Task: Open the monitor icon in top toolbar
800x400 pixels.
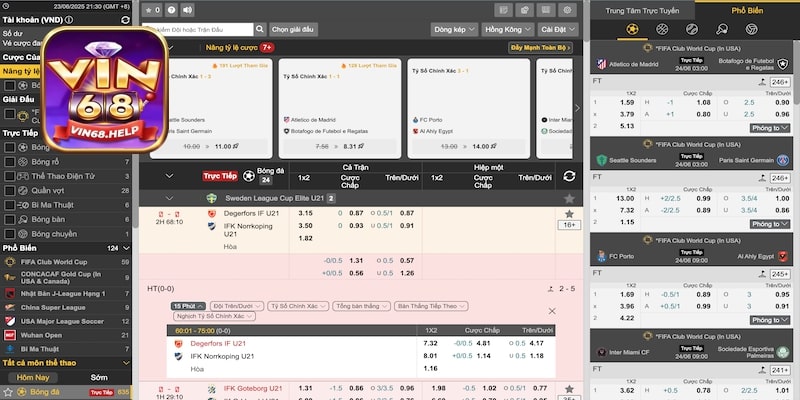Action: coord(545,10)
